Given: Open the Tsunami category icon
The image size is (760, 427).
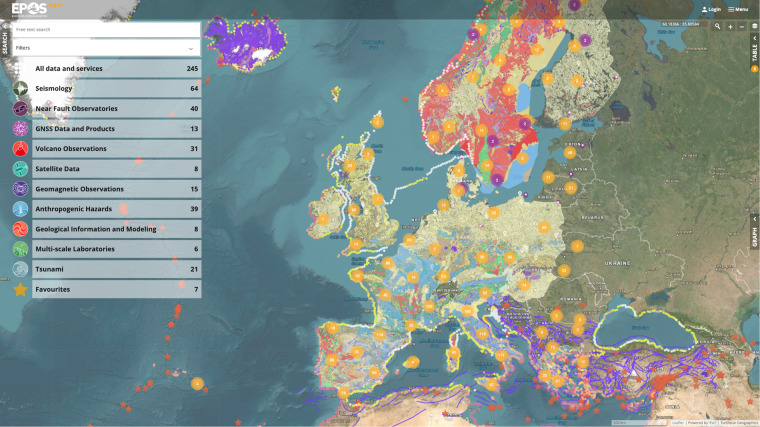Looking at the screenshot, I should [x=20, y=269].
